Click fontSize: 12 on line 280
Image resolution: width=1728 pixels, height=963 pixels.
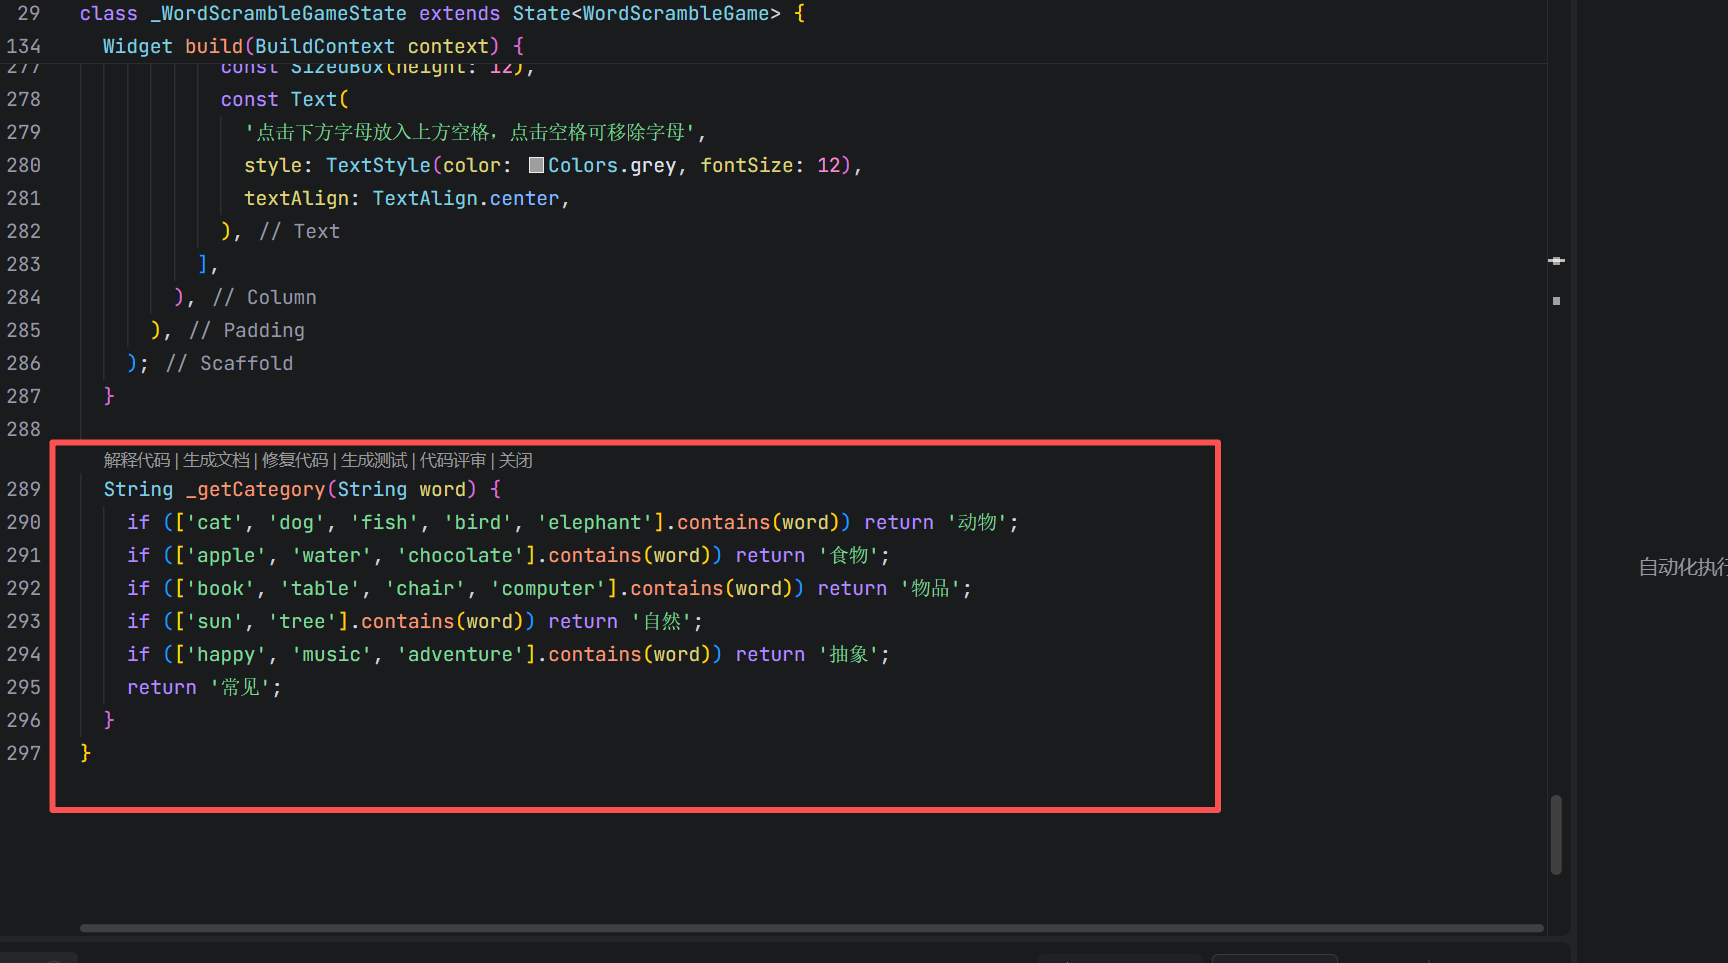[x=771, y=165]
